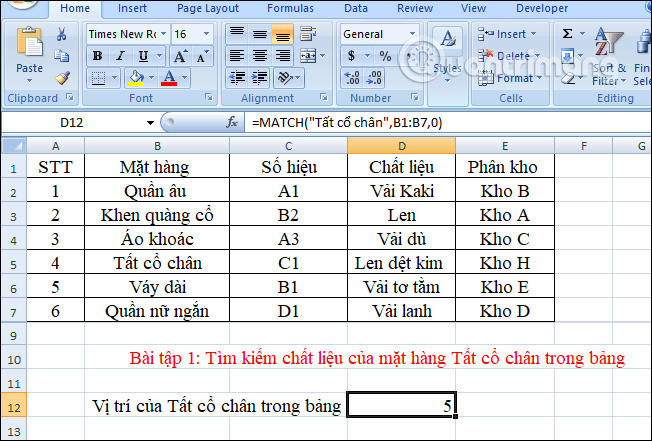
Task: Toggle Wrap Text
Action: (x=308, y=34)
